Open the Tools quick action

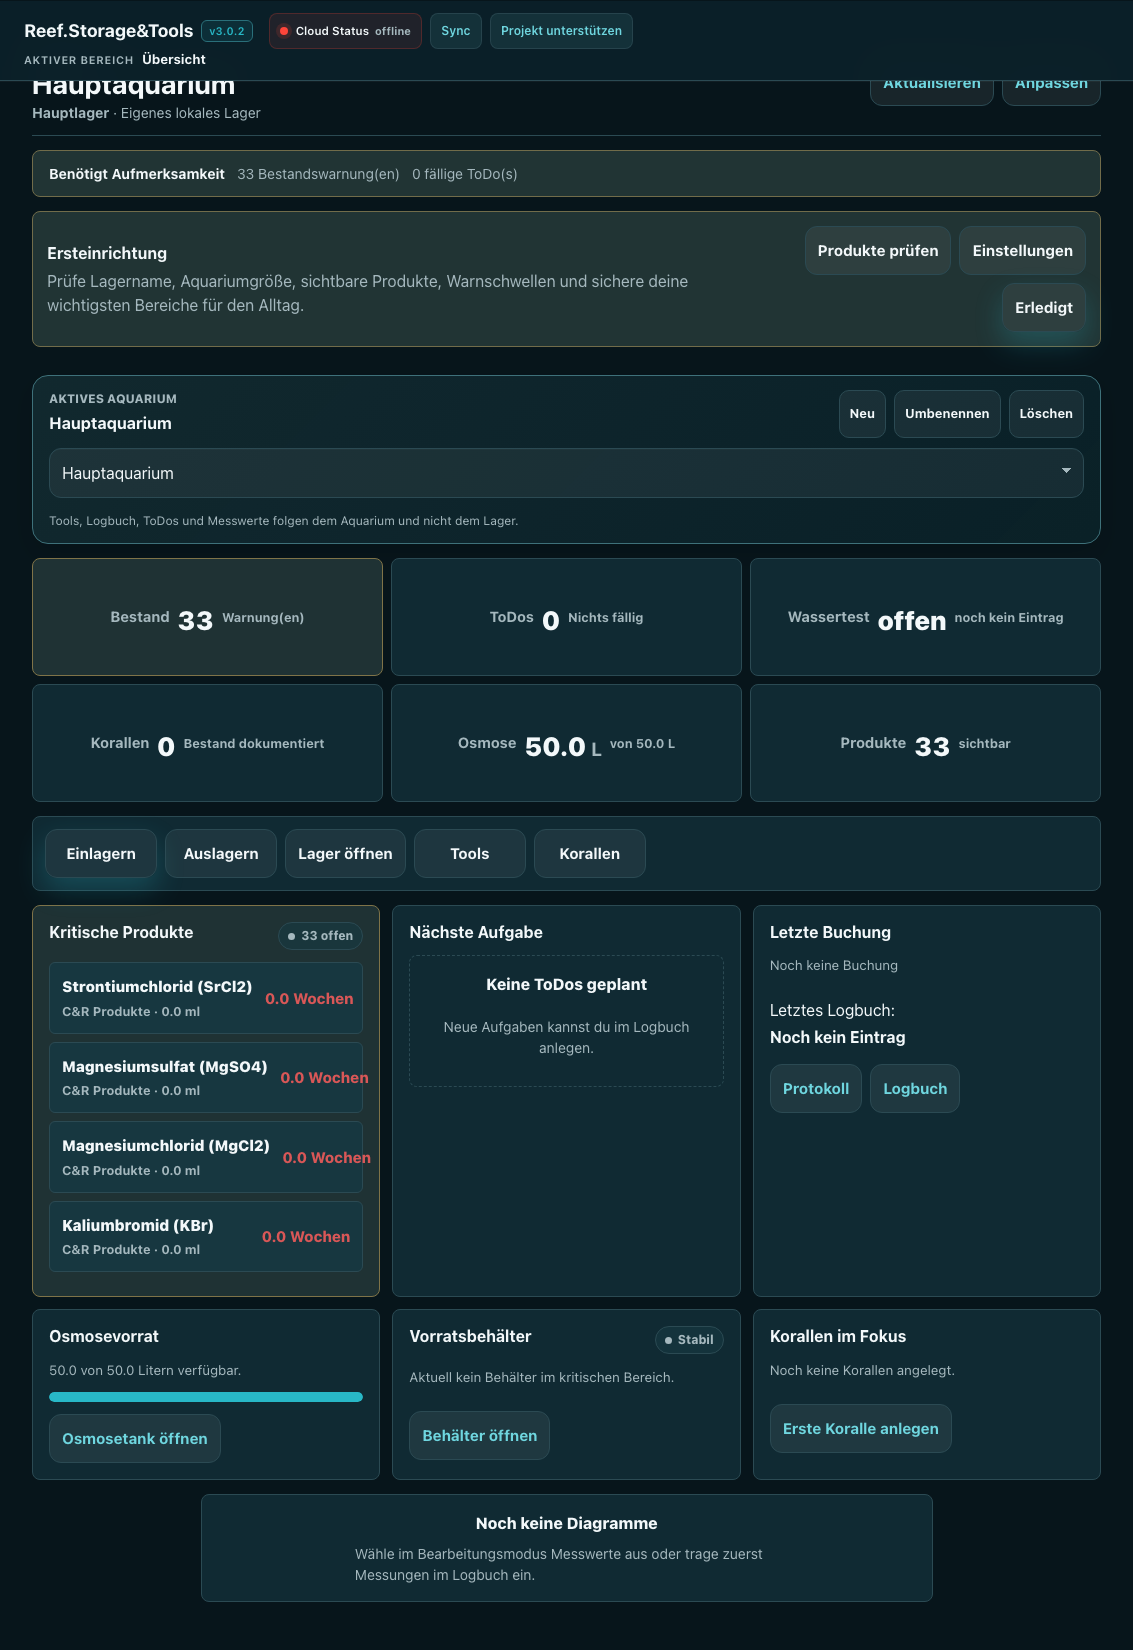(470, 854)
